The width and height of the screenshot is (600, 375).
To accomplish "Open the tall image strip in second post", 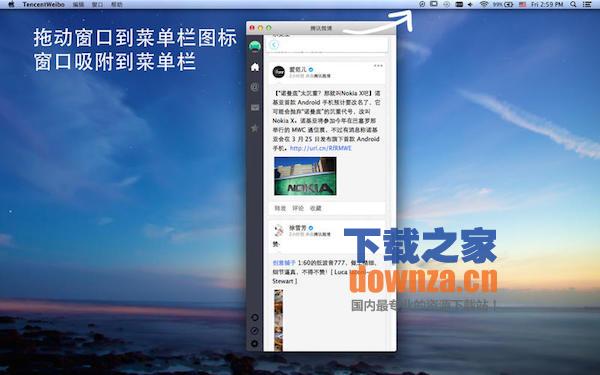I will click(278, 320).
